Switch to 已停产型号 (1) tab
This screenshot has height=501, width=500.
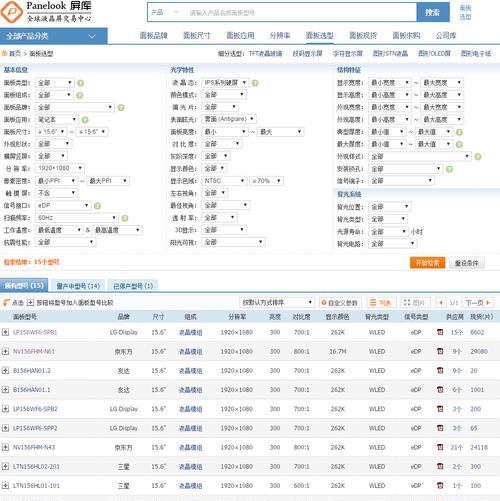[x=133, y=286]
